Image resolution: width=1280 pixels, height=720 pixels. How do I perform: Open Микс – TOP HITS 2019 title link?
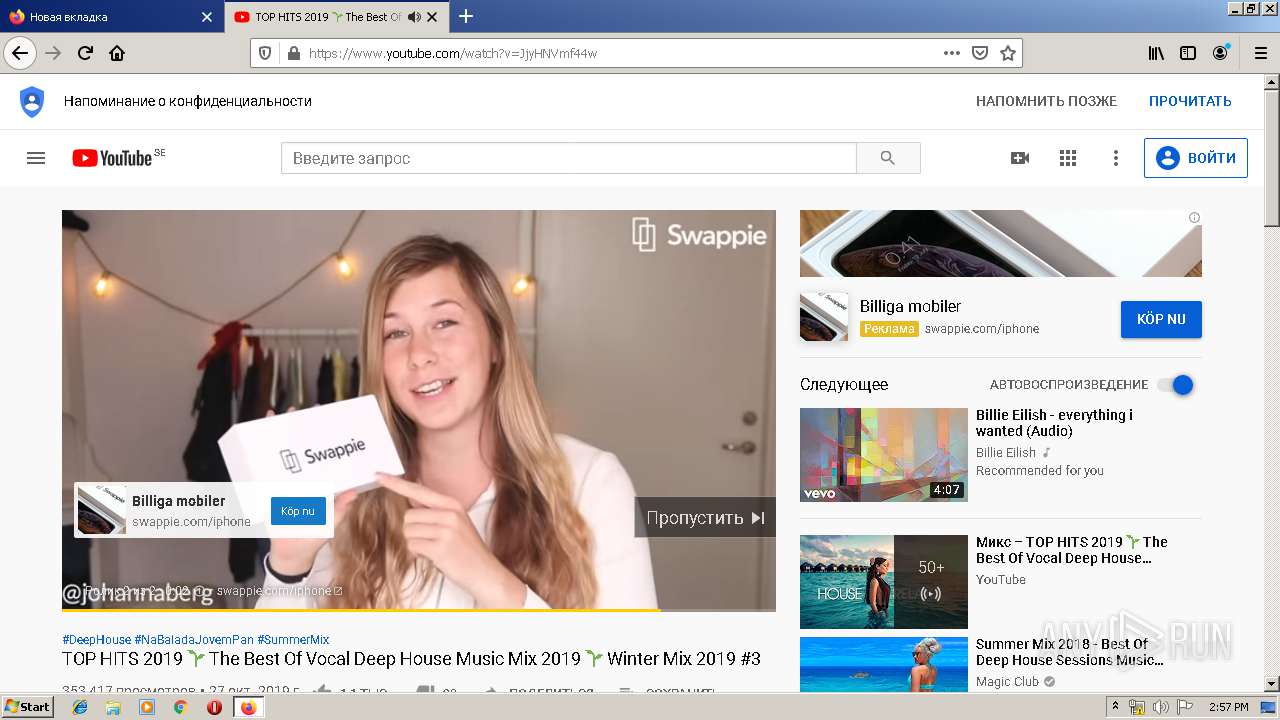(x=1072, y=550)
